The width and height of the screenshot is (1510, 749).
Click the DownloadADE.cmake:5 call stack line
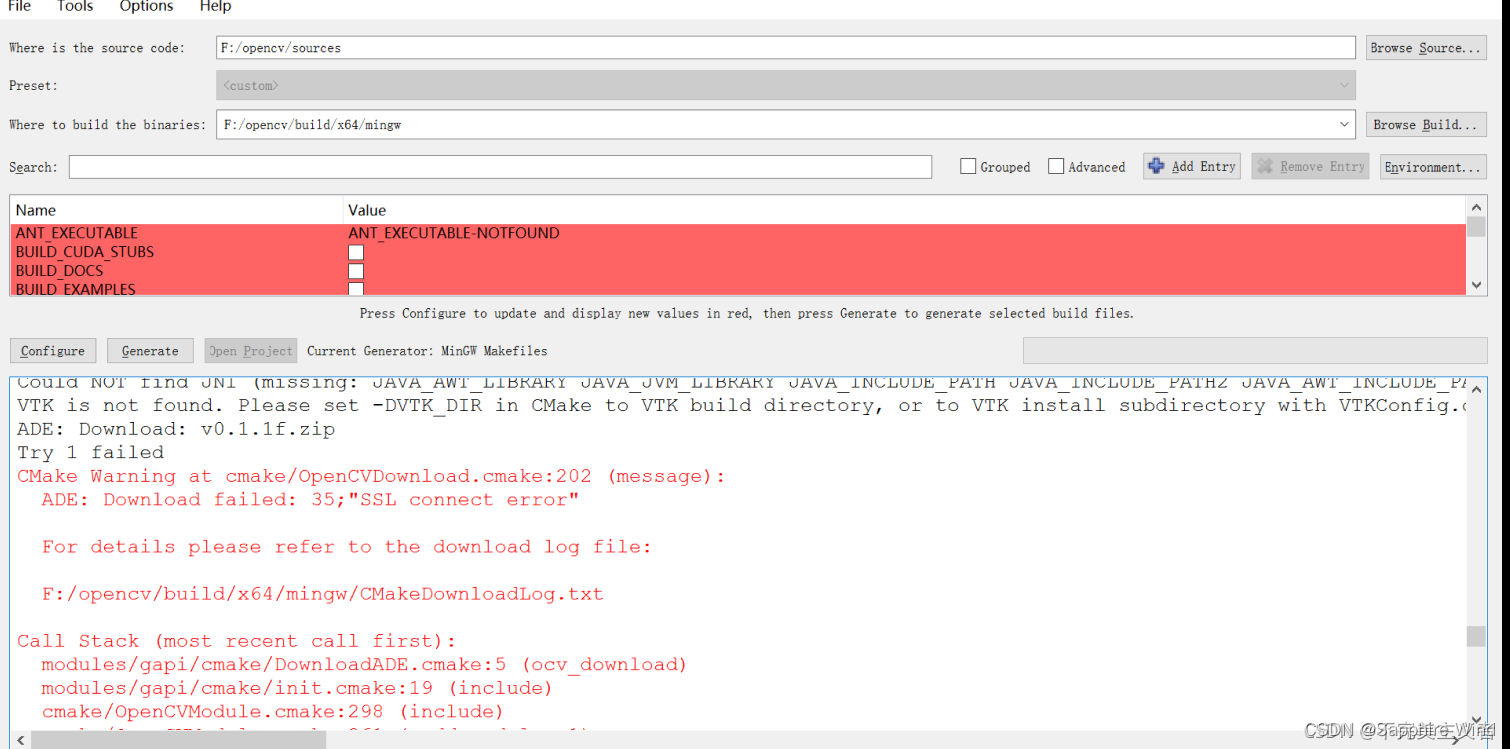click(364, 665)
